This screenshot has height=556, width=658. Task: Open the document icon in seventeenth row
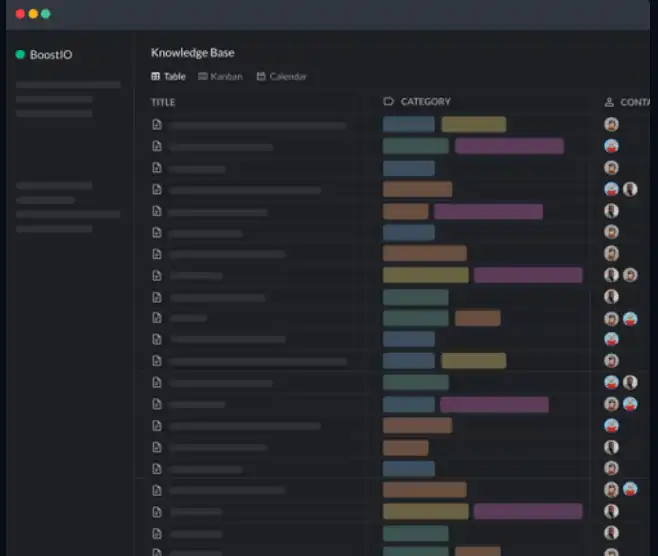click(157, 469)
